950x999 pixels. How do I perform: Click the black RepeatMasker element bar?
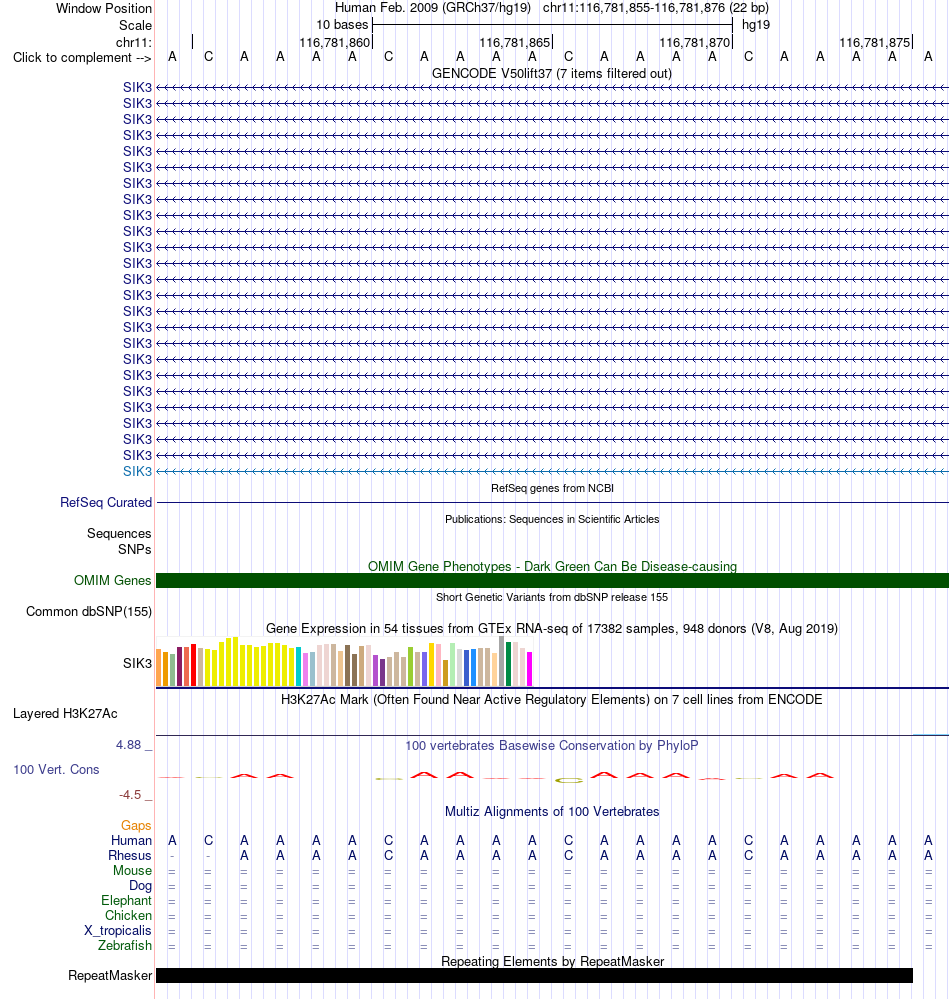point(535,975)
